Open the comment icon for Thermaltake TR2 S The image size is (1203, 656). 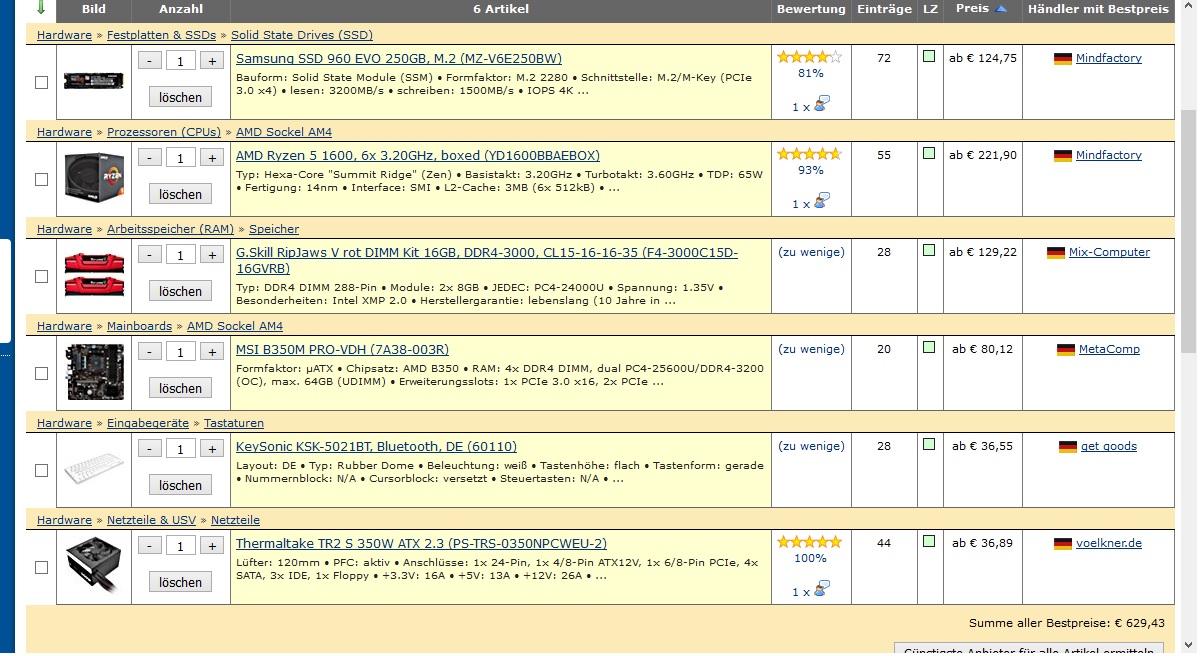822,589
